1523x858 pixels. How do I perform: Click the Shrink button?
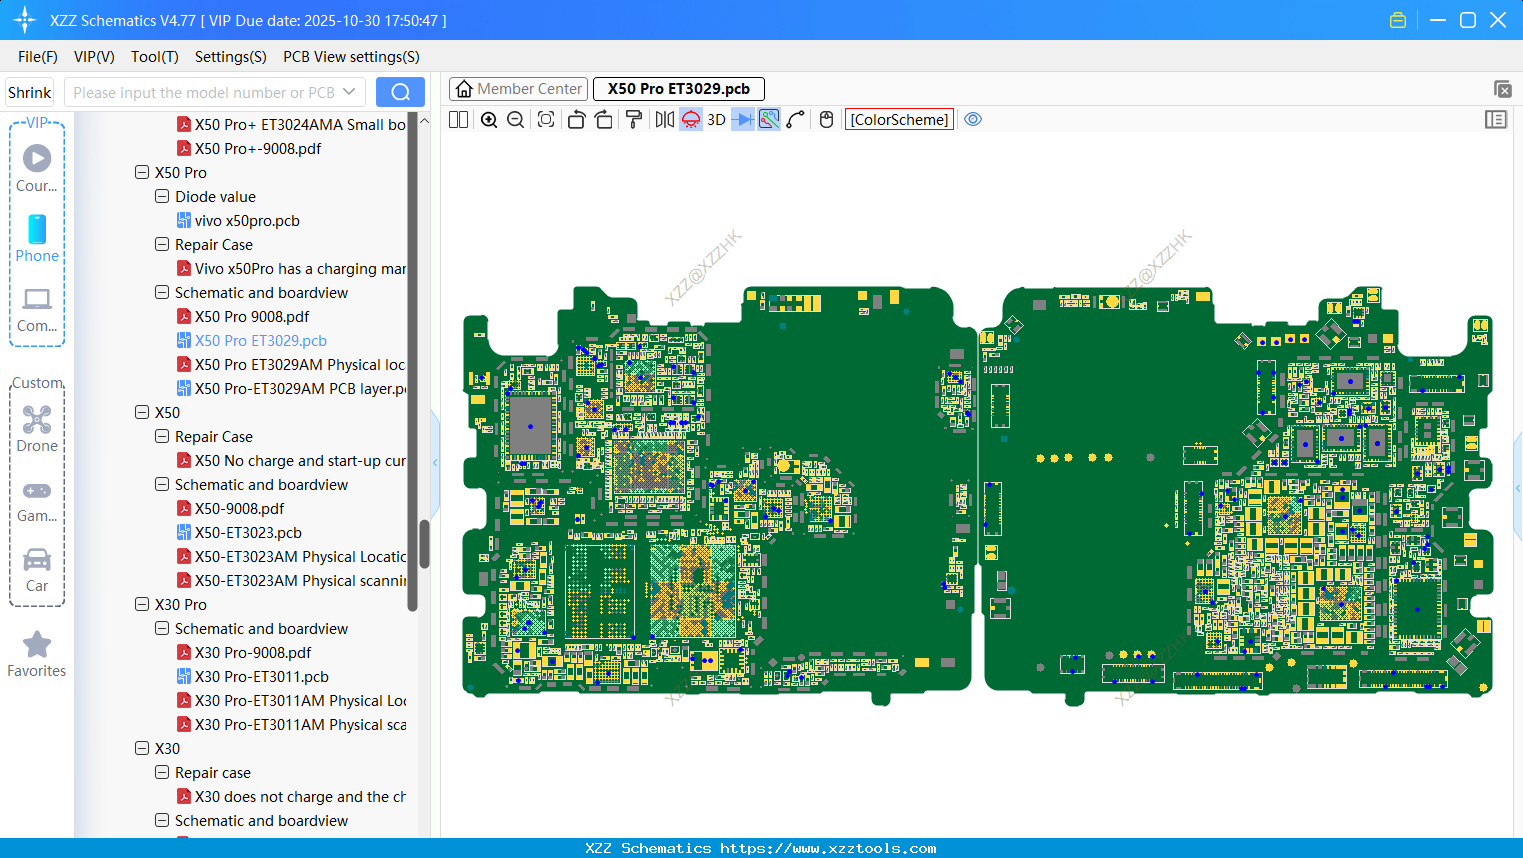point(30,92)
